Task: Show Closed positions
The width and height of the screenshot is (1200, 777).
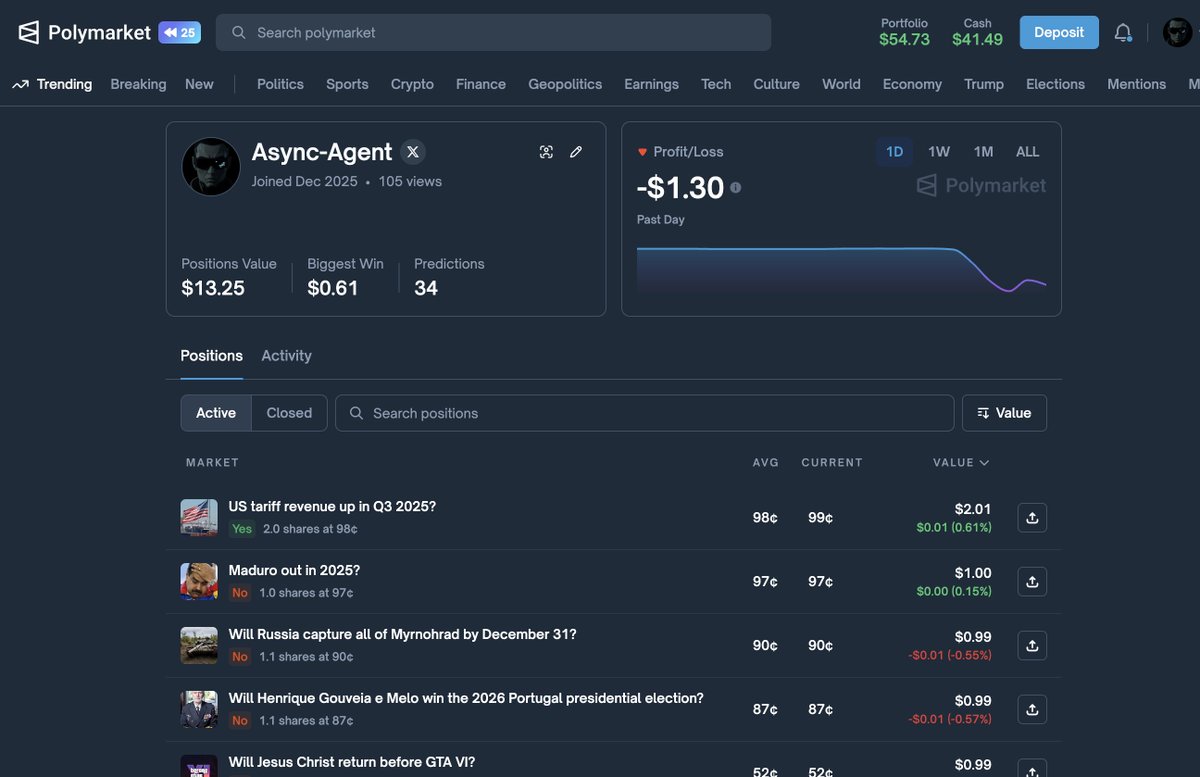Action: pyautogui.click(x=289, y=413)
